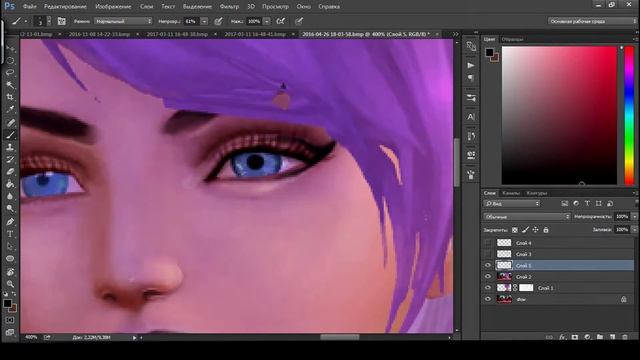The image size is (640, 360).
Task: Switch to the Образцы swatches tab
Action: click(x=512, y=40)
